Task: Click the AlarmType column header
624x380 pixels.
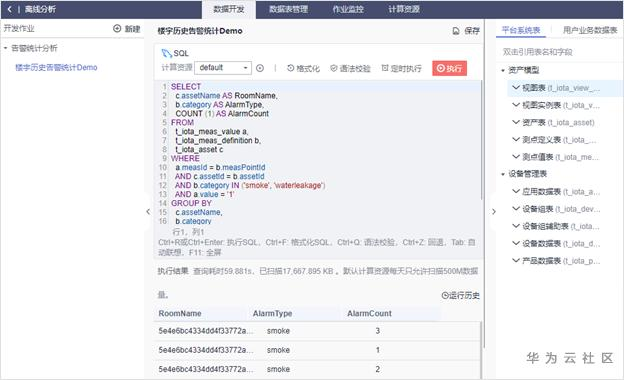Action: pos(272,314)
